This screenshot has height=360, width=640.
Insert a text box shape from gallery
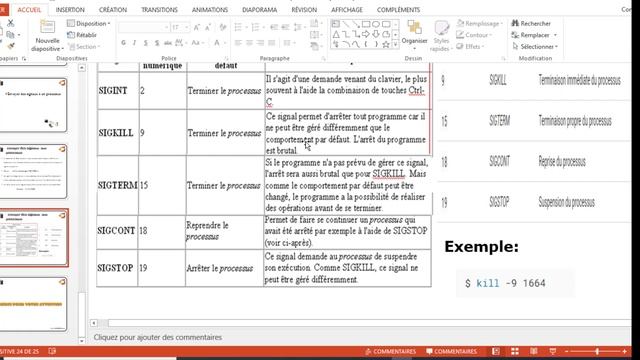click(336, 24)
